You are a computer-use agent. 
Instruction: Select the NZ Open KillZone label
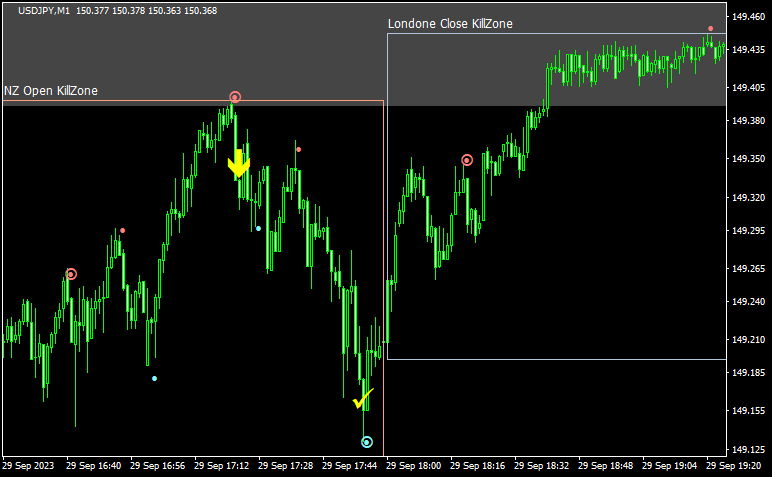click(50, 91)
